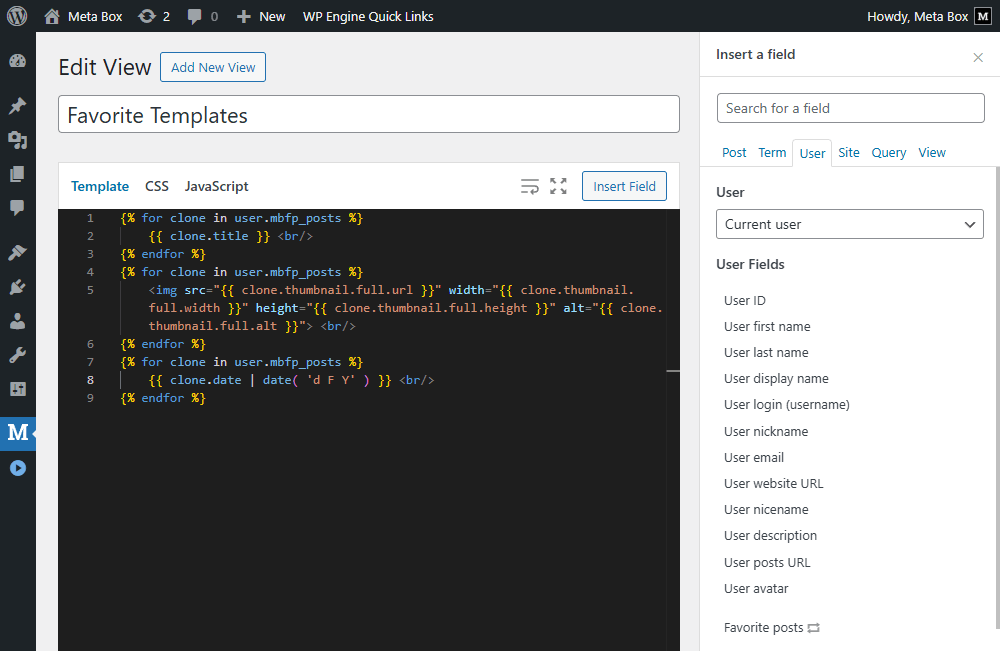This screenshot has height=651, width=1000.
Task: Open the Meta Box M icon in sidebar
Action: pos(17,433)
